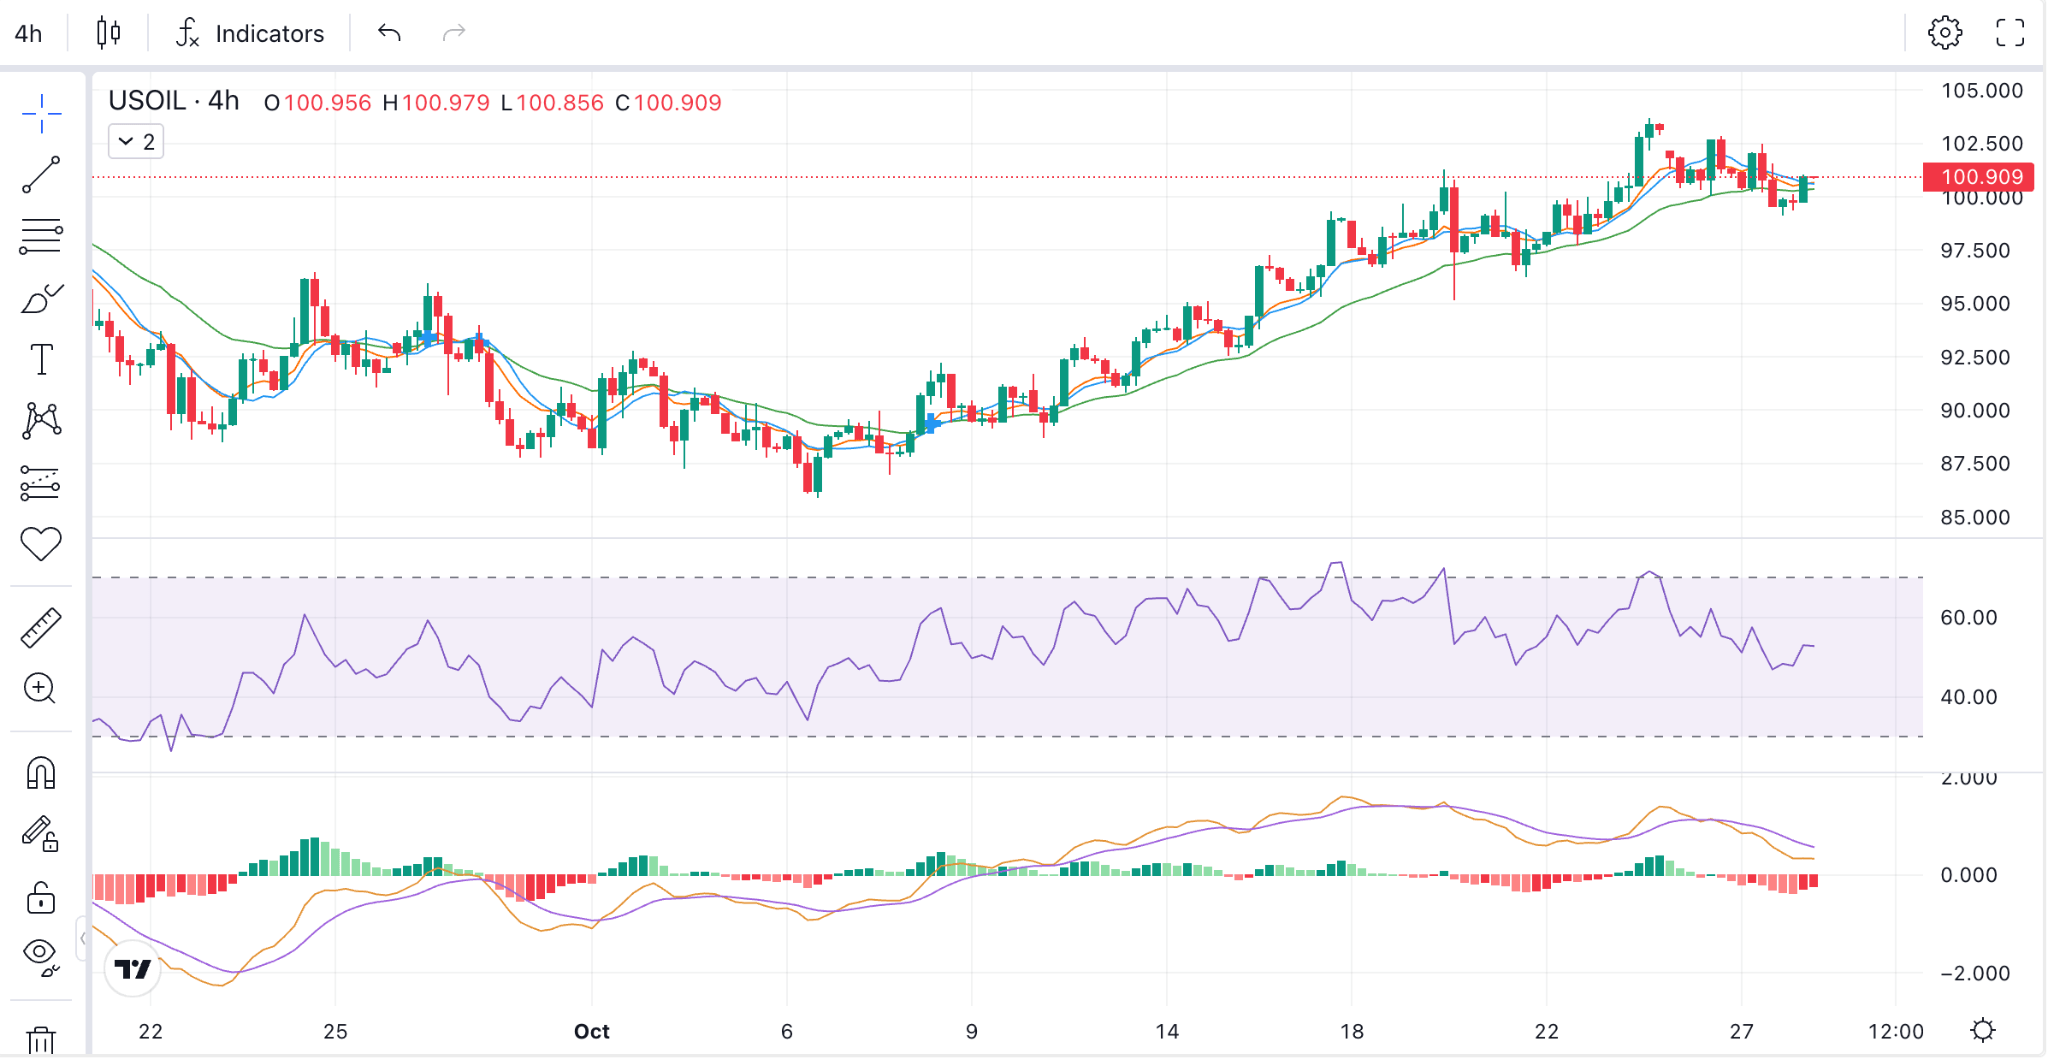Image resolution: width=2048 pixels, height=1059 pixels.
Task: Select the brush drawing tool
Action: (x=41, y=298)
